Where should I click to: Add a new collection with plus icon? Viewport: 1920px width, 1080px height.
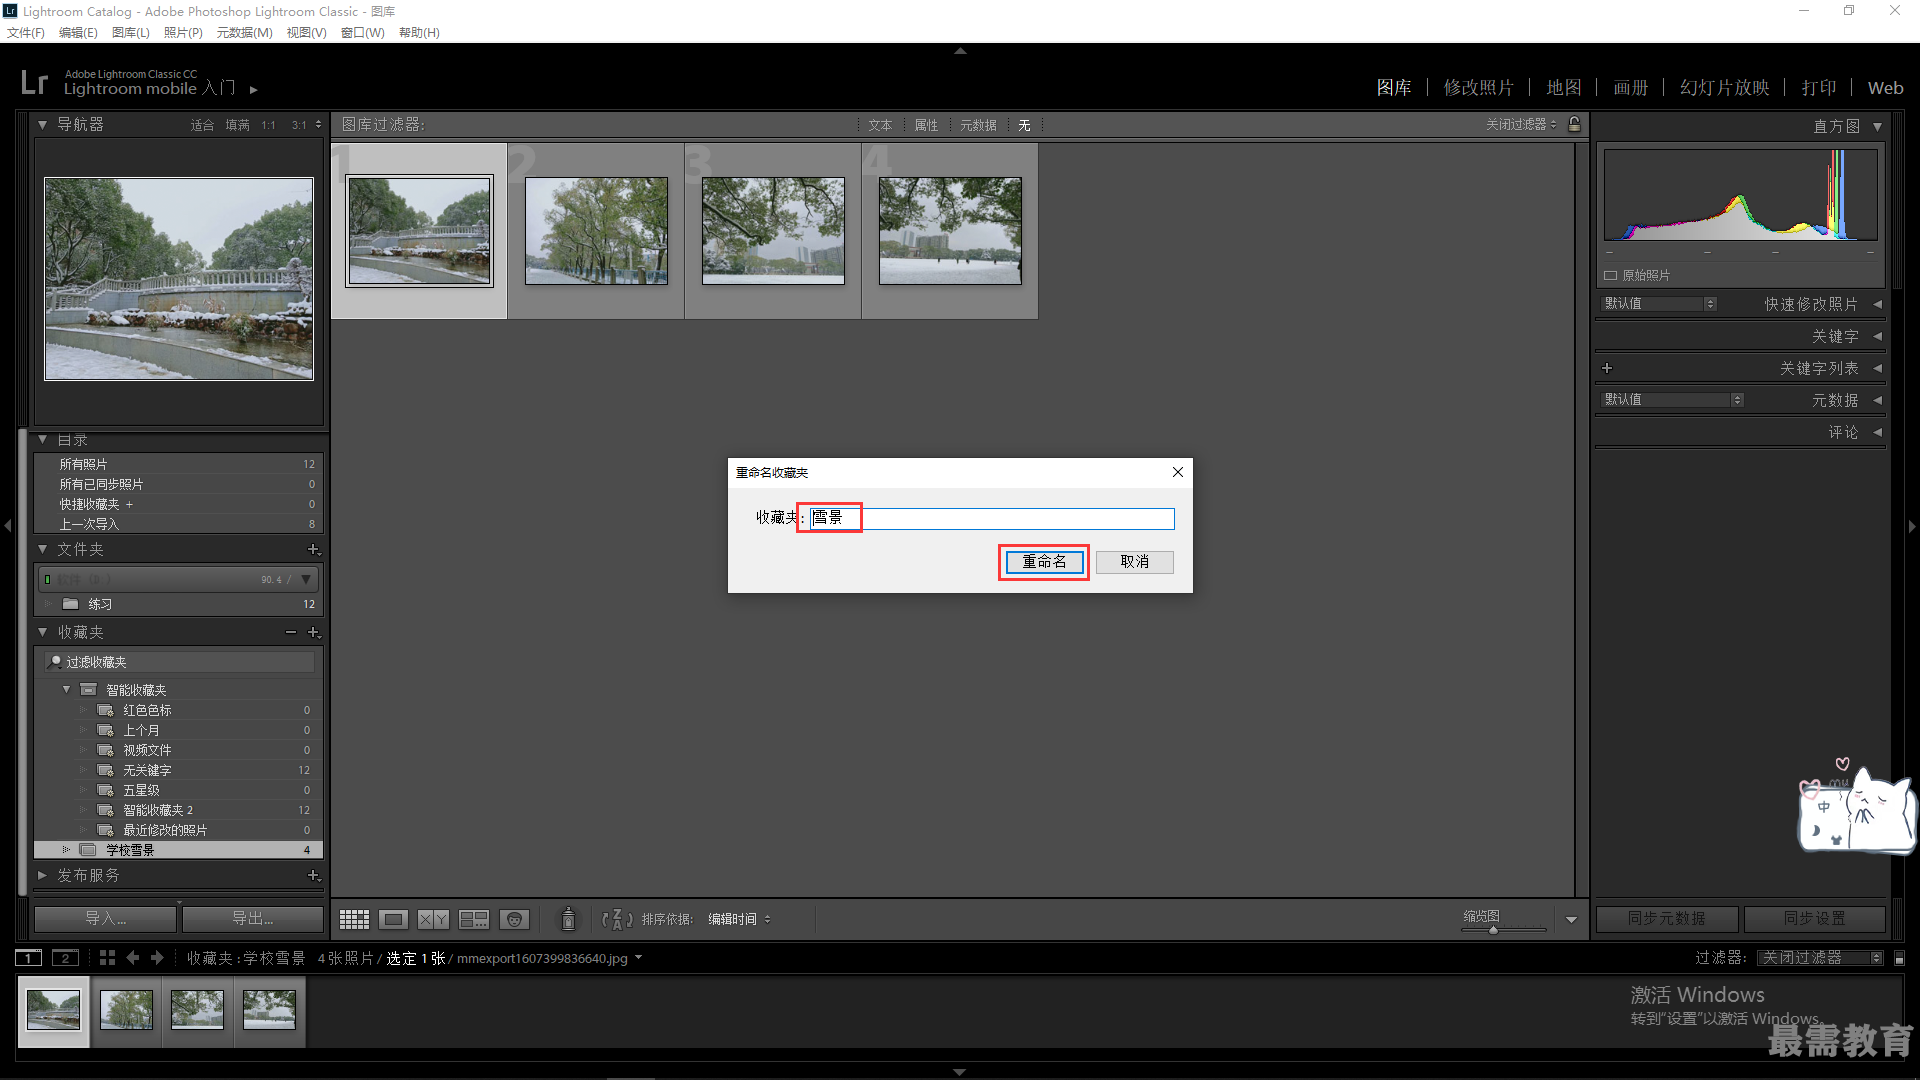[313, 632]
